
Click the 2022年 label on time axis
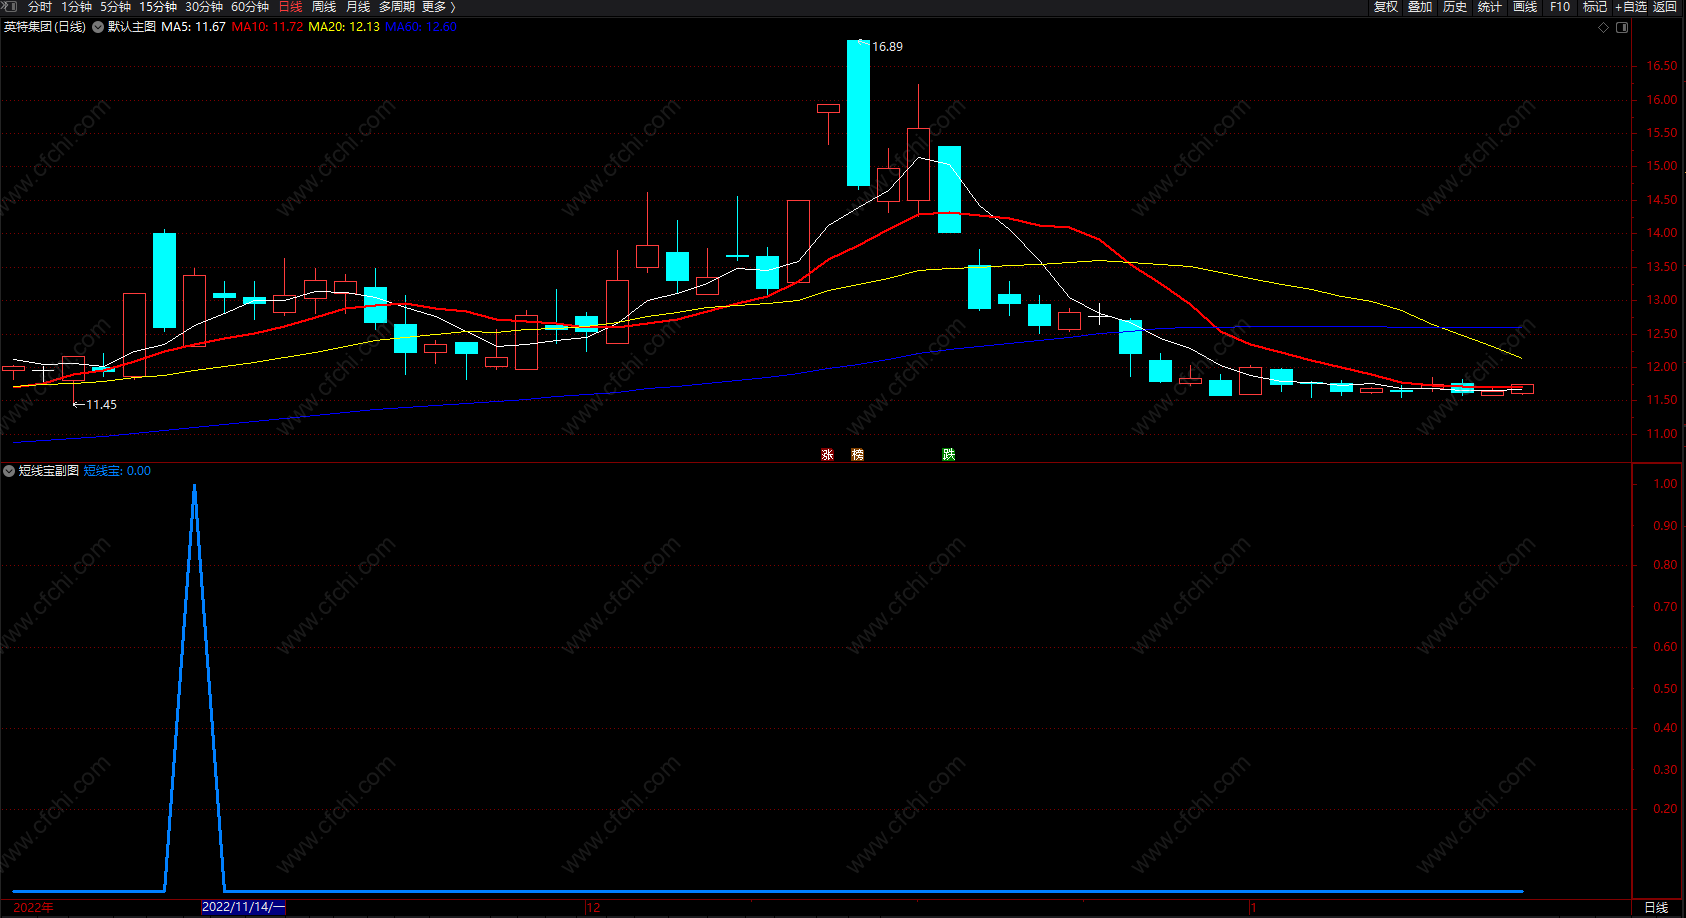pyautogui.click(x=33, y=907)
